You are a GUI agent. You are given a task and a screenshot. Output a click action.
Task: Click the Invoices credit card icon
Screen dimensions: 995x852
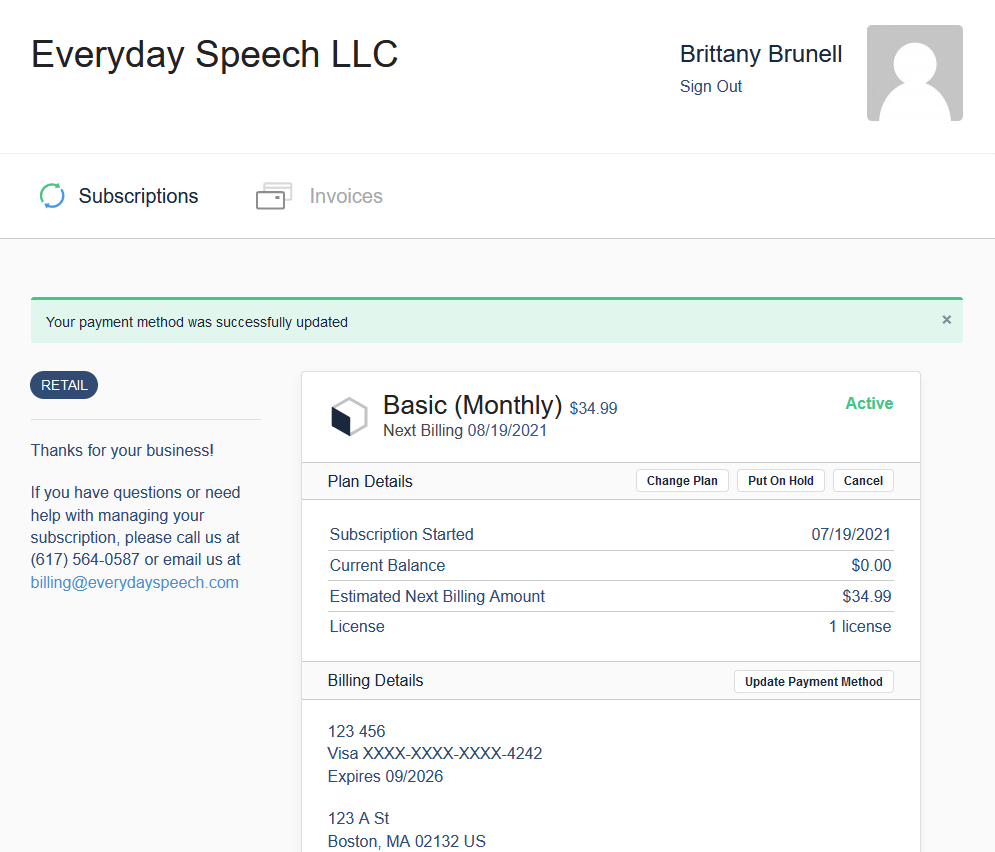click(273, 196)
